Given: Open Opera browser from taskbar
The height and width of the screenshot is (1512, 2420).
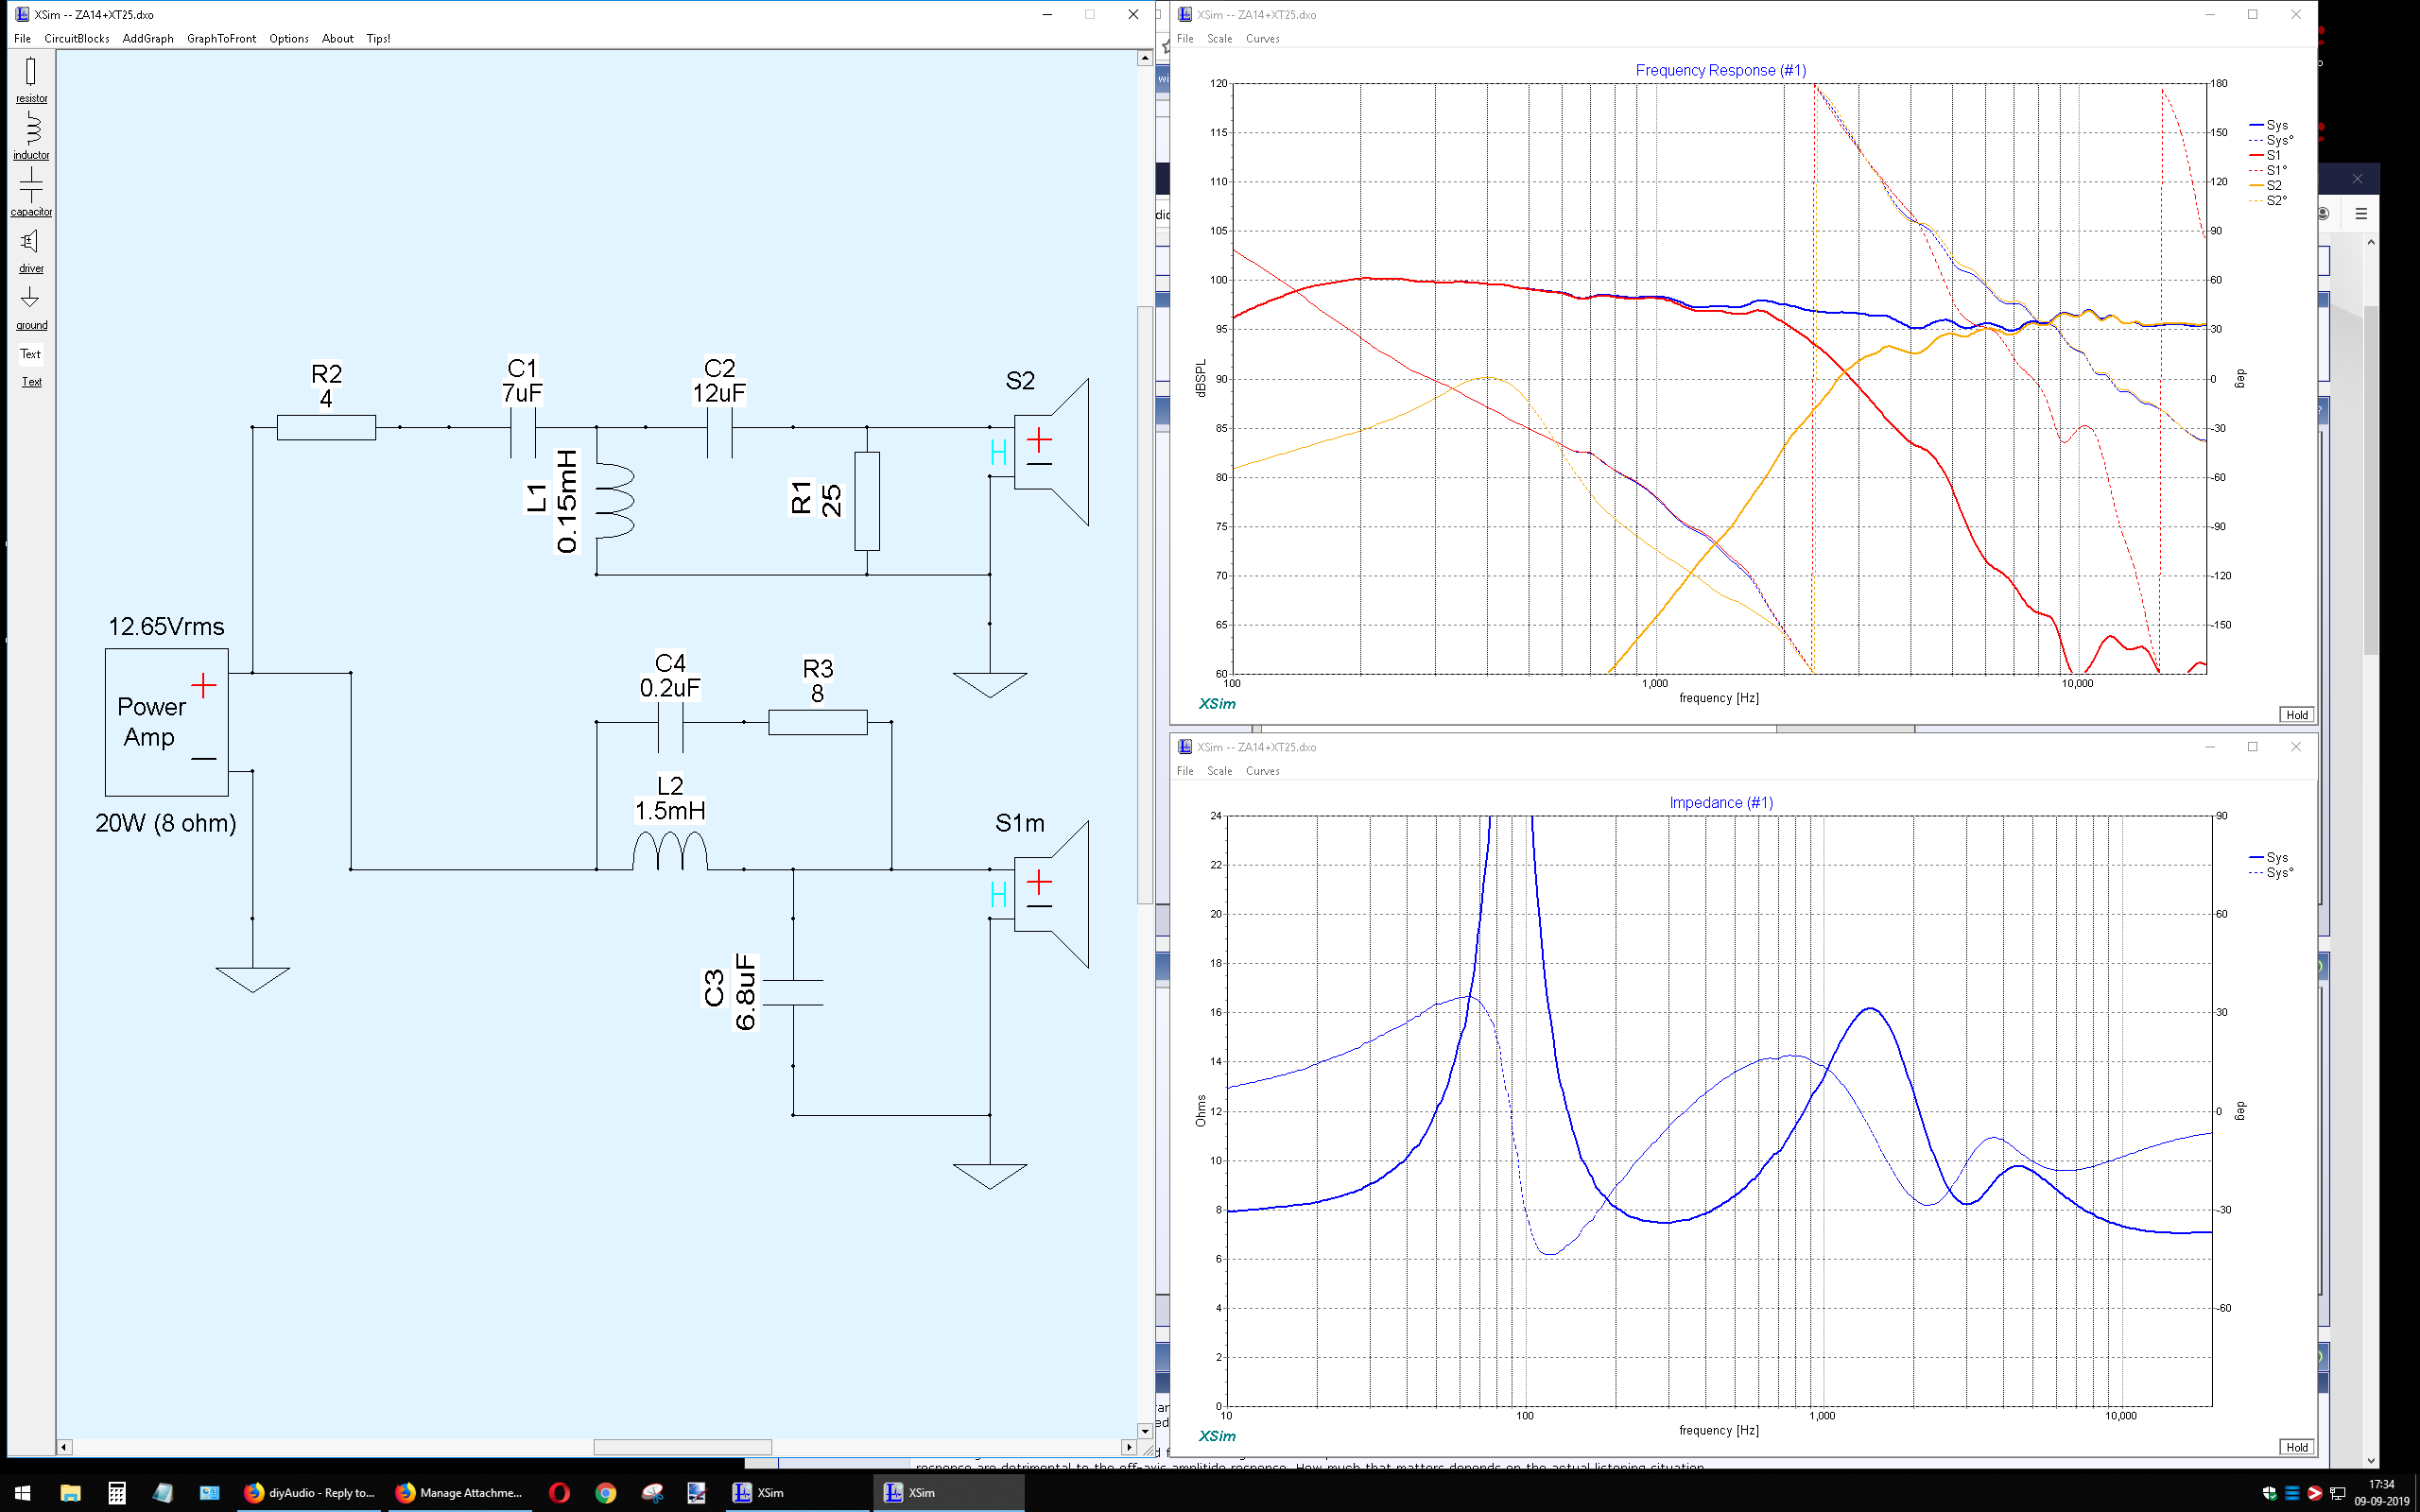Looking at the screenshot, I should pyautogui.click(x=559, y=1492).
